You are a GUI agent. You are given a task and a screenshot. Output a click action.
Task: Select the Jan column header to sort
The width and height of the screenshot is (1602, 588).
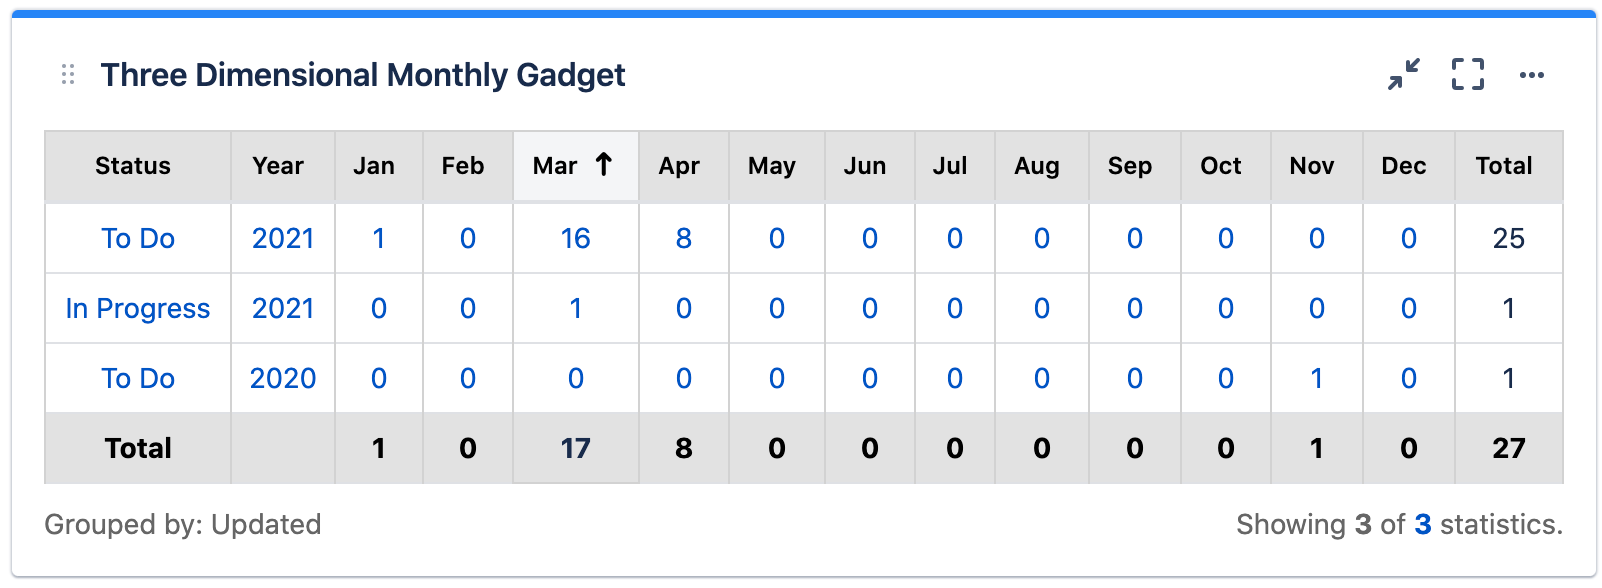377,166
